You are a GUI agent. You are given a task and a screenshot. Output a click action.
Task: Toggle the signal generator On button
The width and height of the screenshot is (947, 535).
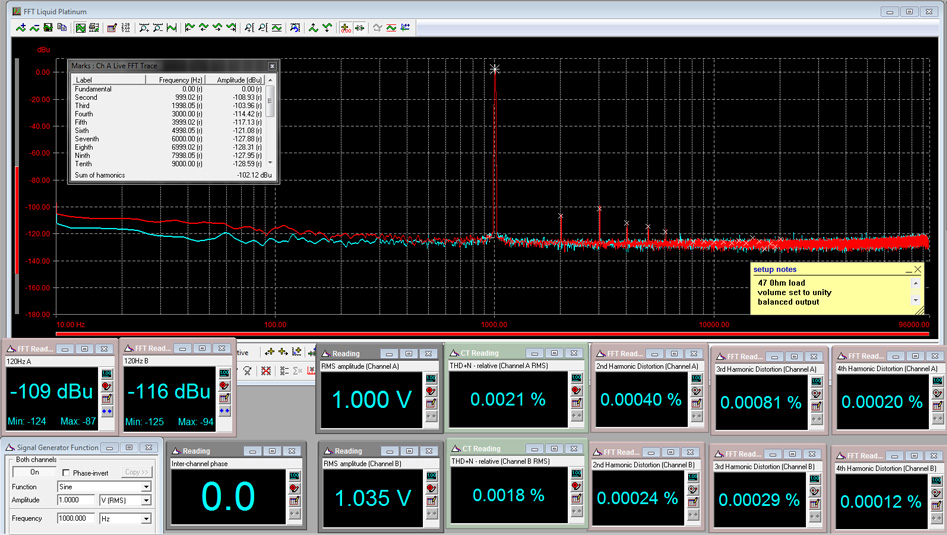click(34, 472)
